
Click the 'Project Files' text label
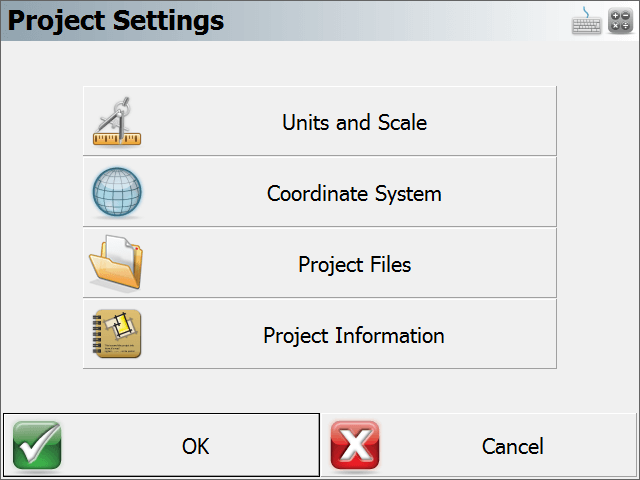pyautogui.click(x=354, y=264)
